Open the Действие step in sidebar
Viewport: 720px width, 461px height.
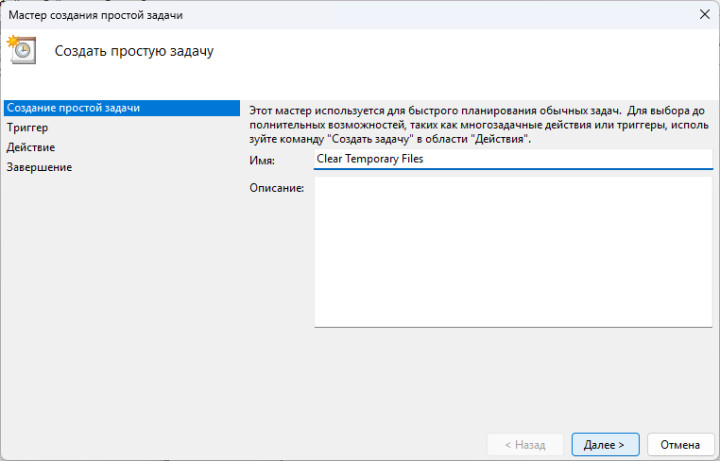pyautogui.click(x=31, y=147)
